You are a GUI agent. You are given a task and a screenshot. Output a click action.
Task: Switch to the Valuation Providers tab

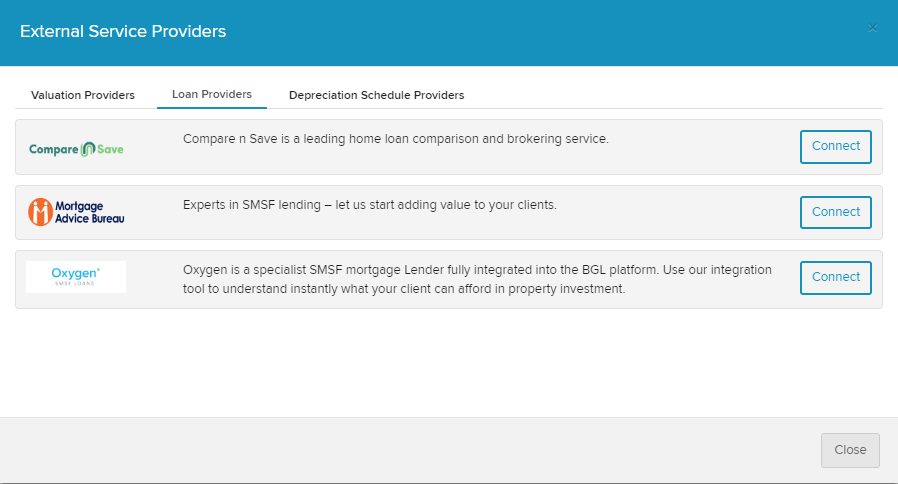83,95
